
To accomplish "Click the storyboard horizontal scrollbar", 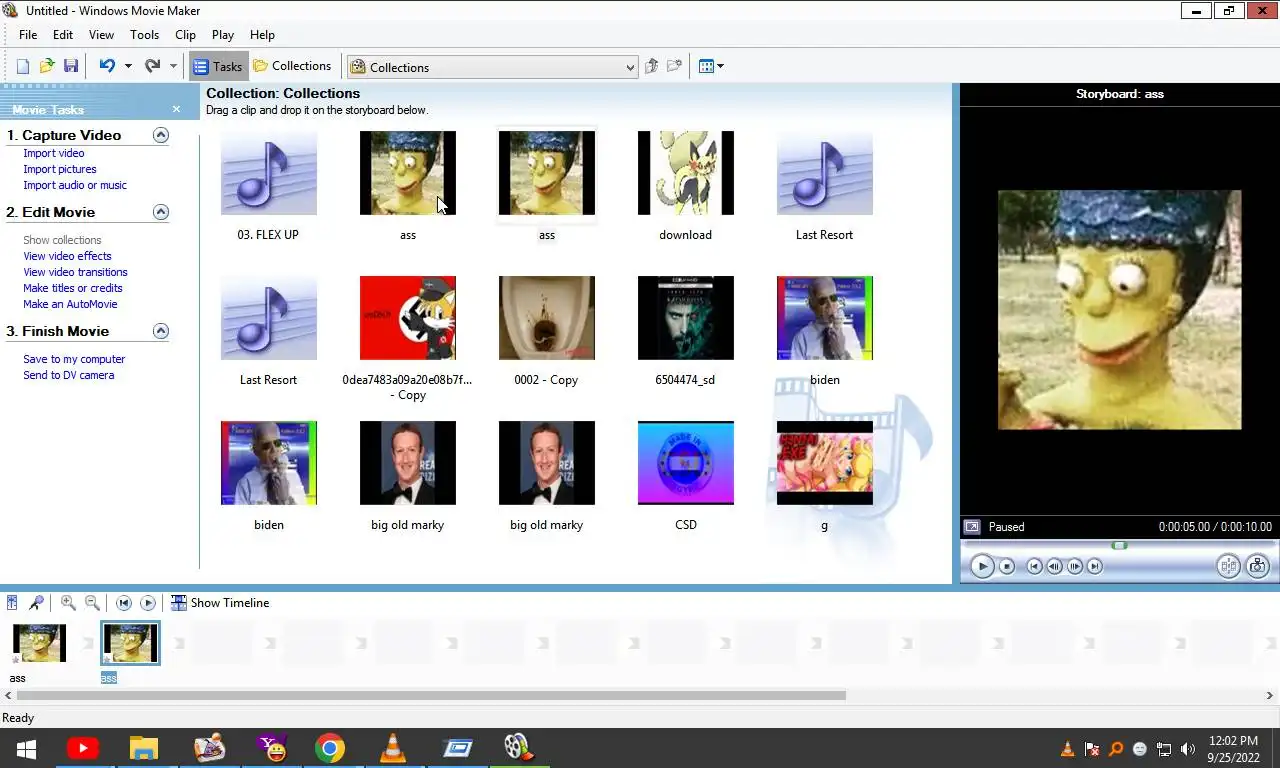I will pos(431,695).
